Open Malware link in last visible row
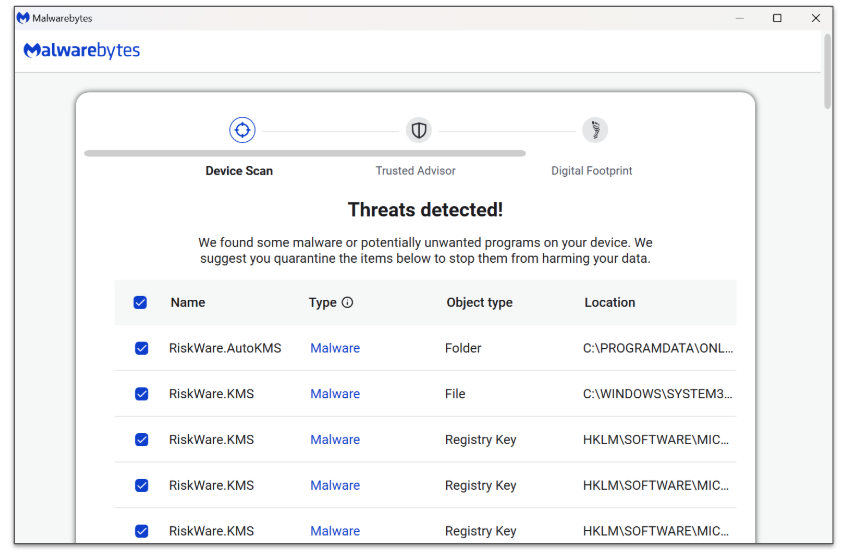Viewport: 850px width, 552px height. [x=335, y=531]
